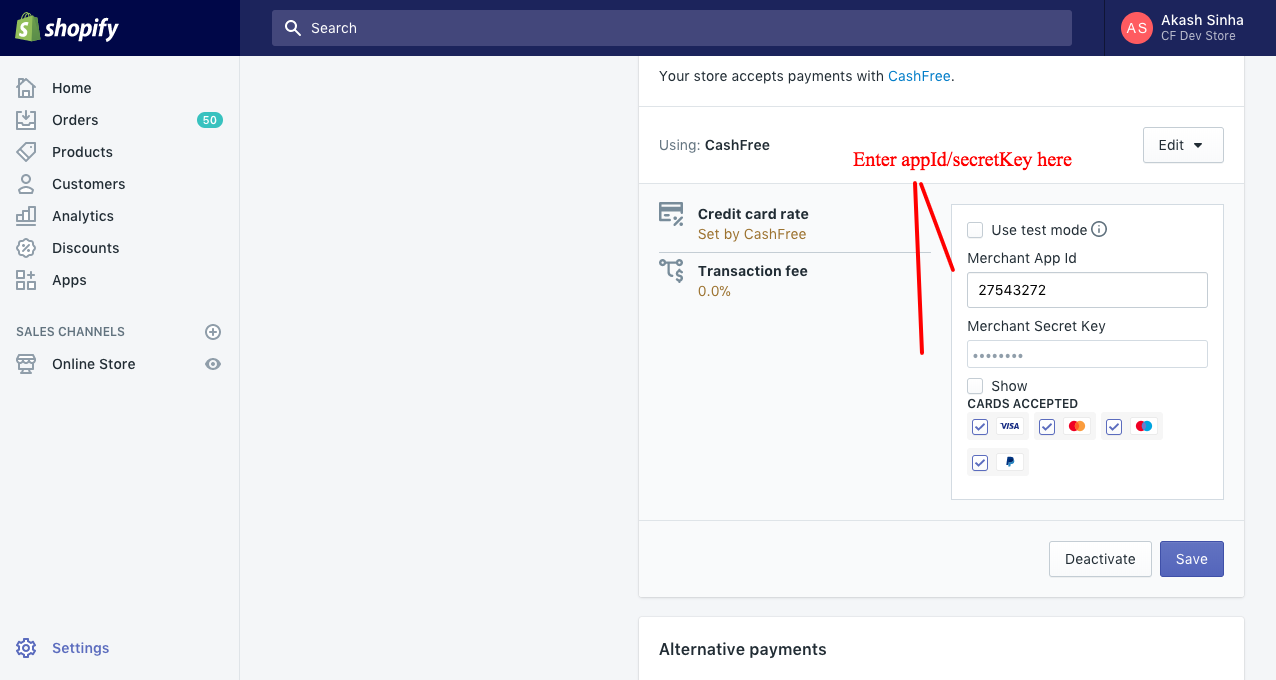Image resolution: width=1276 pixels, height=680 pixels.
Task: Focus the Merchant Secret Key field
Action: pos(1087,354)
